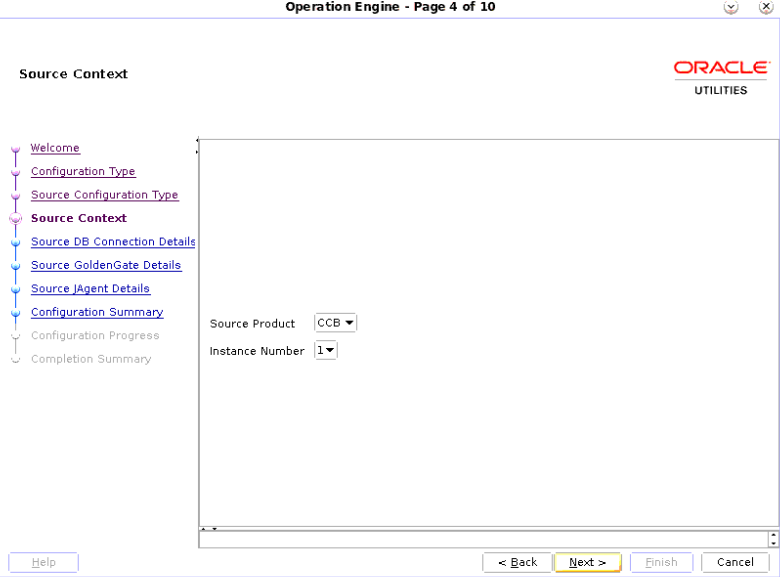Click the Next button
This screenshot has width=780, height=577.
pos(587,562)
